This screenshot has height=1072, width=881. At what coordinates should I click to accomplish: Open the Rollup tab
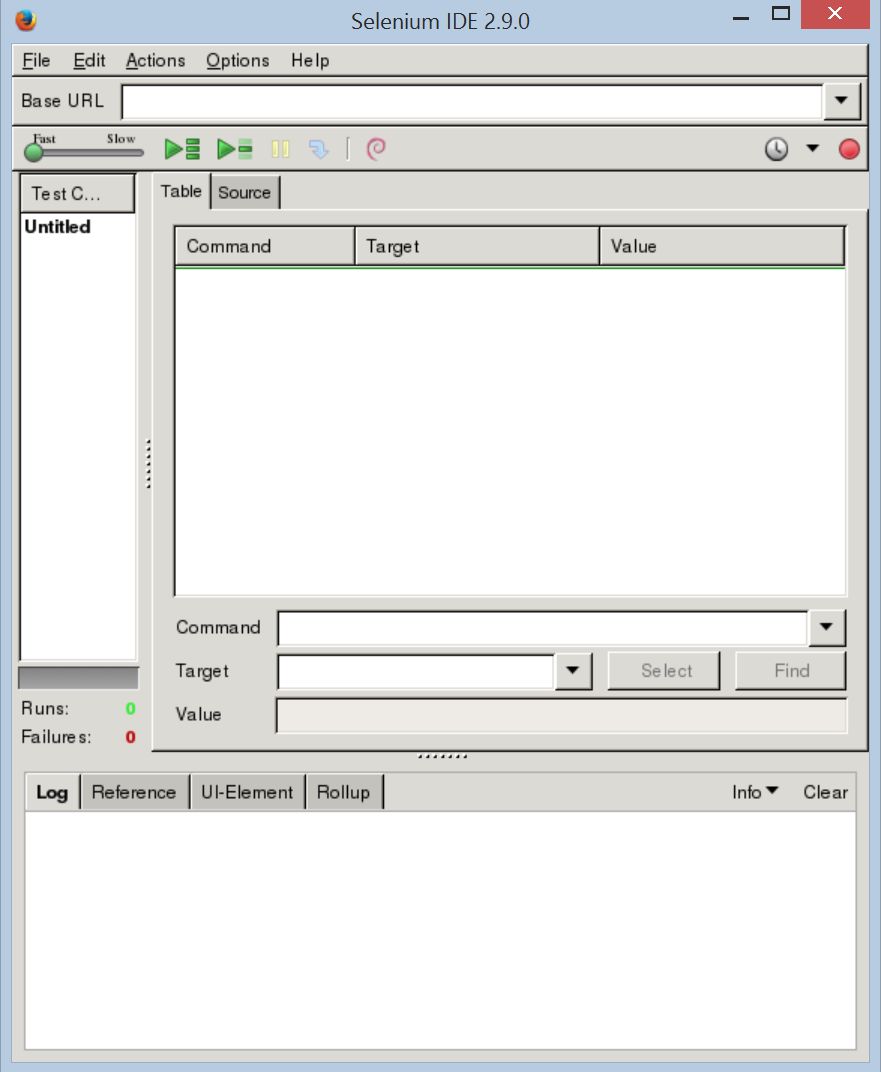pyautogui.click(x=343, y=792)
